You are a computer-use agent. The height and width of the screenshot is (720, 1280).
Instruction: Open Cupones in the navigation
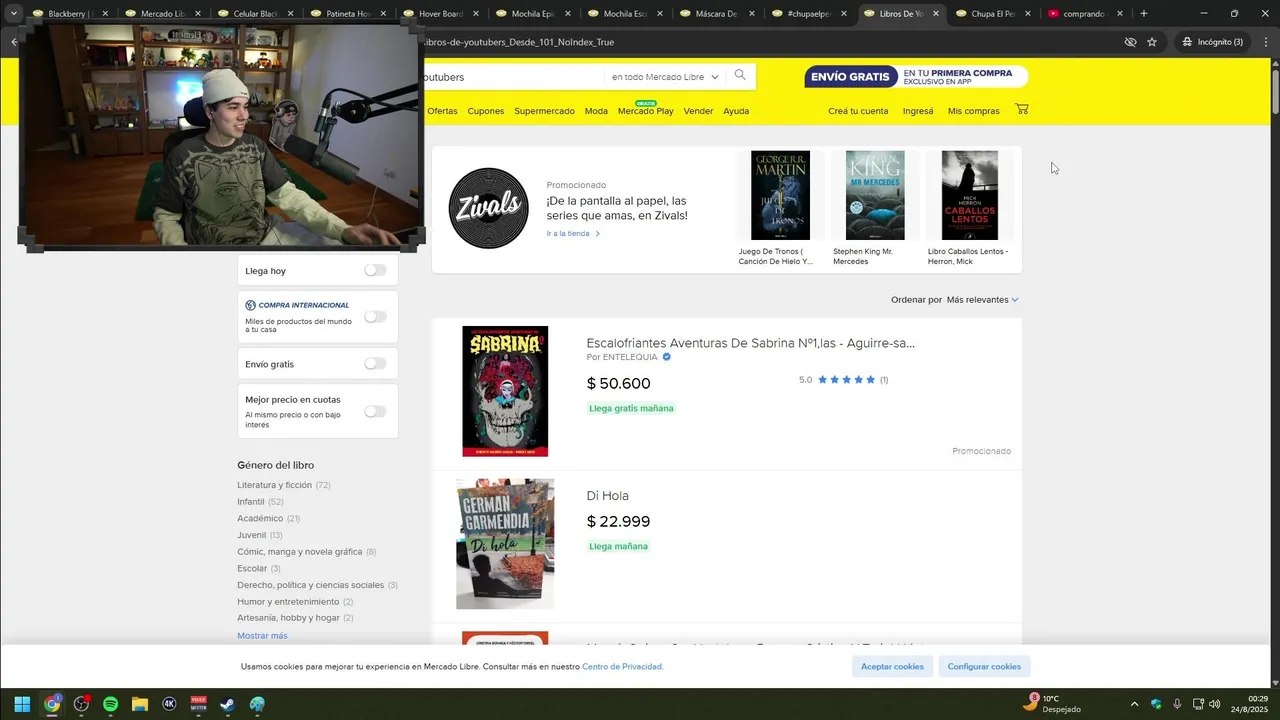[x=486, y=111]
